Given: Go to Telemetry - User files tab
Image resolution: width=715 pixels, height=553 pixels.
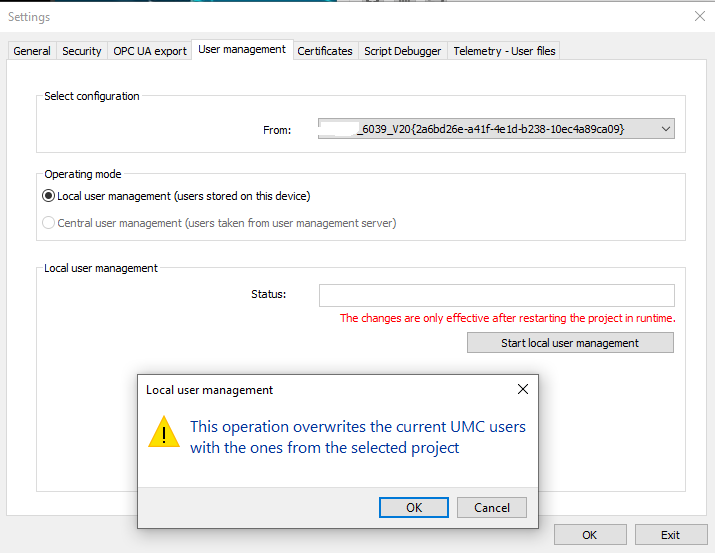Looking at the screenshot, I should click(x=504, y=51).
